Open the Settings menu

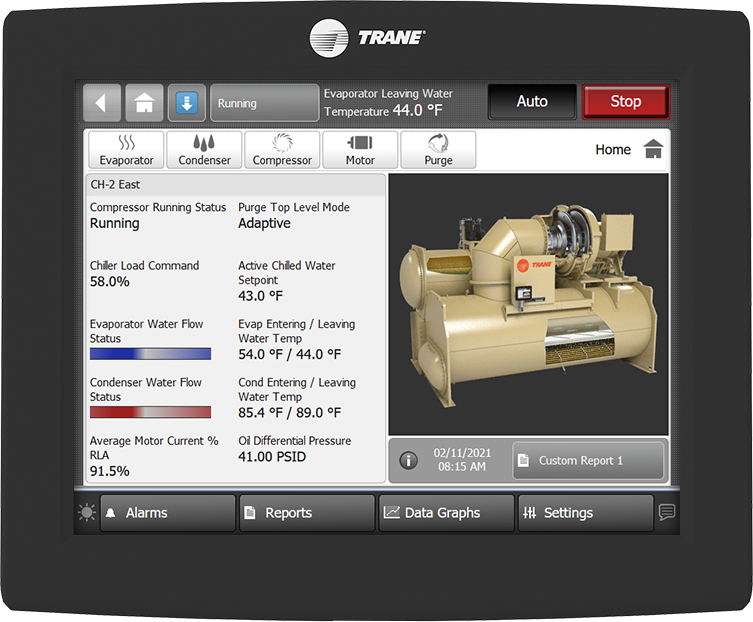tap(586, 513)
